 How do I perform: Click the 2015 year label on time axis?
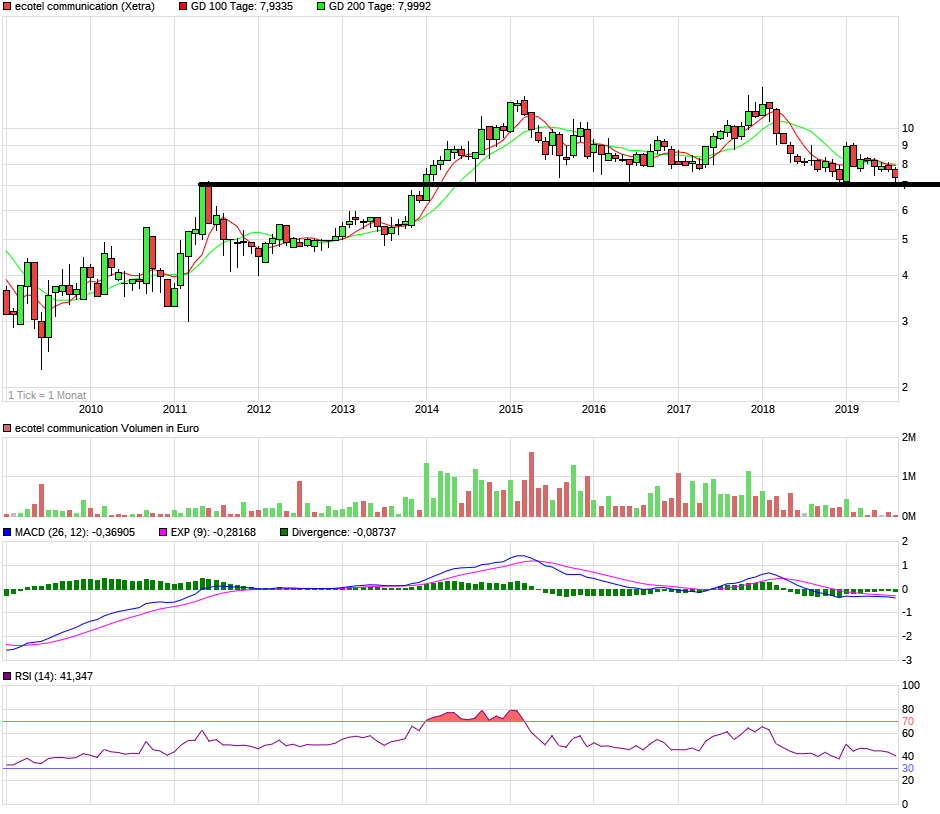(x=511, y=409)
